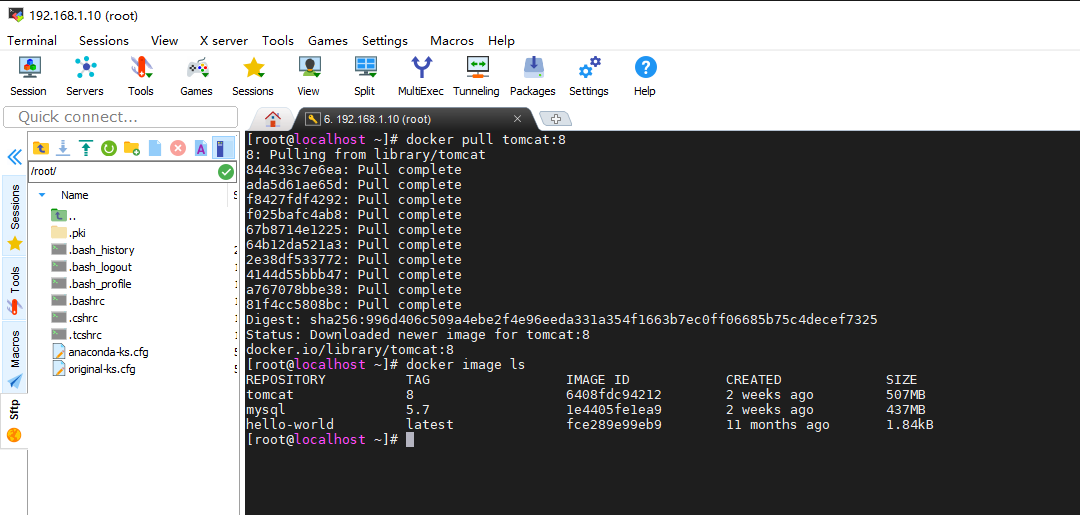The width and height of the screenshot is (1080, 515).
Task: Click the SFTP download arrow icon
Action: [63, 147]
